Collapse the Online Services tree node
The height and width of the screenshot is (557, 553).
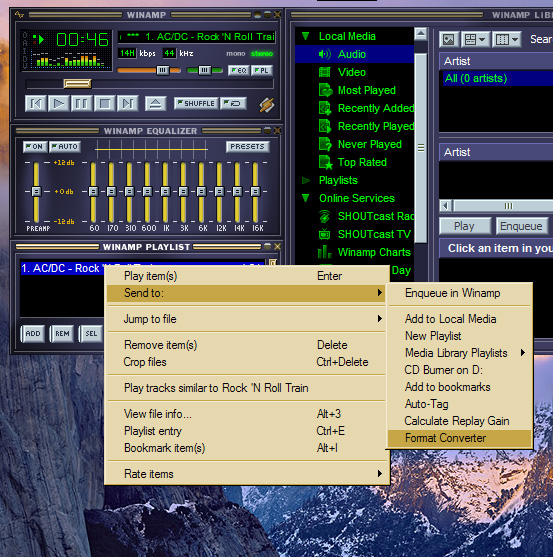tap(305, 198)
